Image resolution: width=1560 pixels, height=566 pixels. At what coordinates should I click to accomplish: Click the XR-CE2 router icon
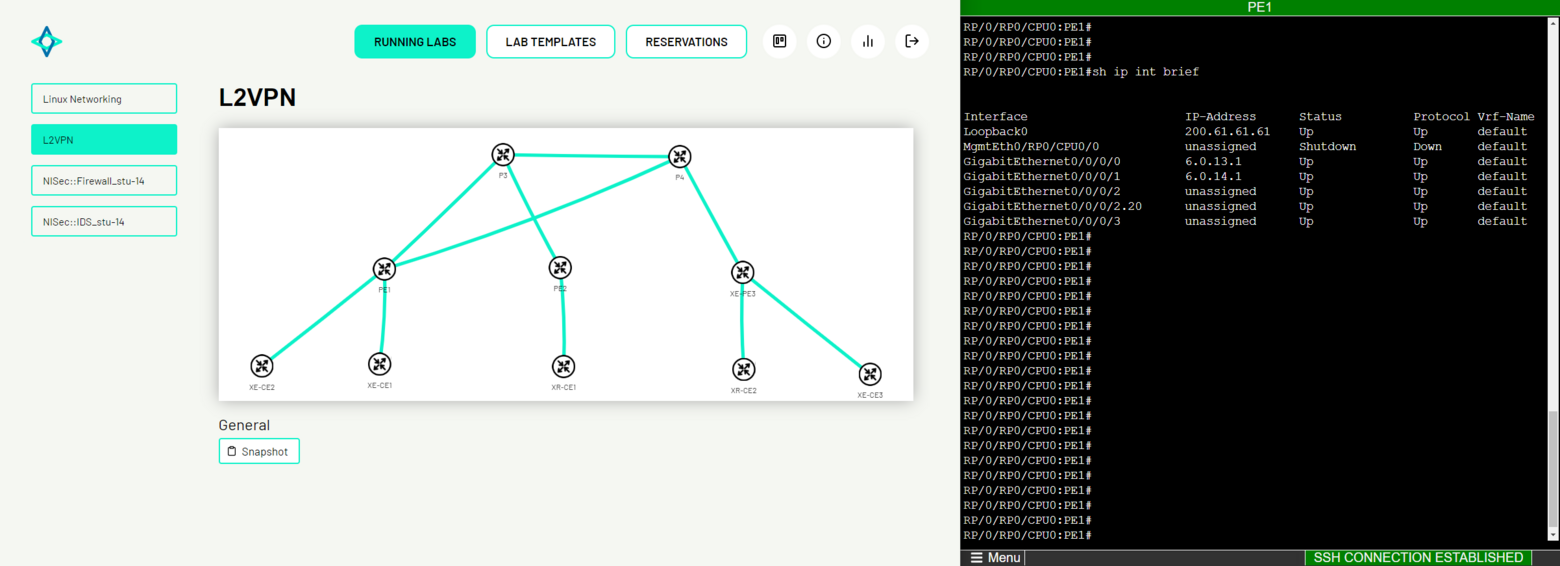pos(743,370)
